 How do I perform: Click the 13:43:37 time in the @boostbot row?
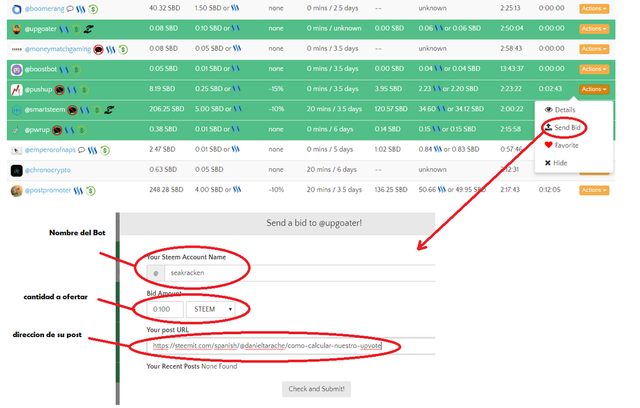512,69
